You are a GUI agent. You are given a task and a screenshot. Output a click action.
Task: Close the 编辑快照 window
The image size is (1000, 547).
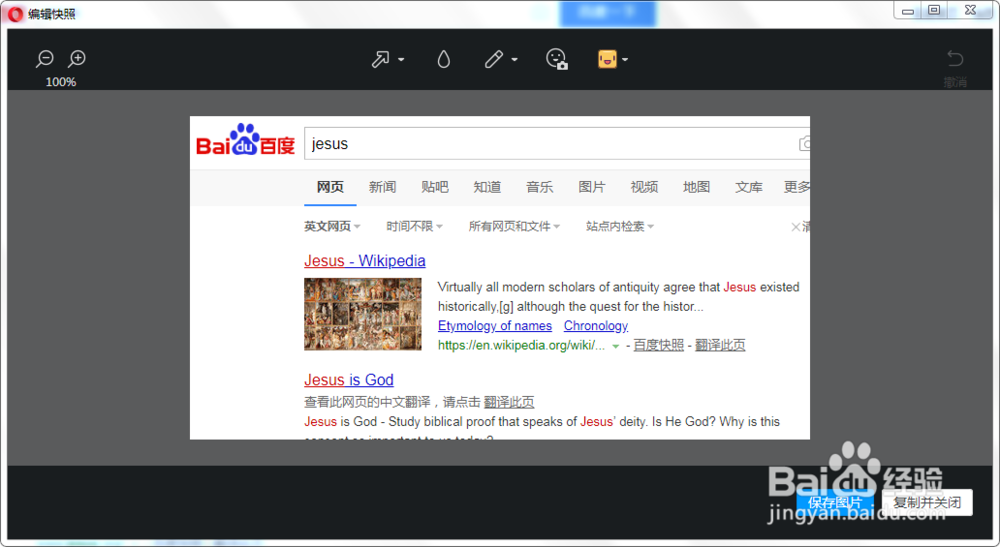click(971, 10)
